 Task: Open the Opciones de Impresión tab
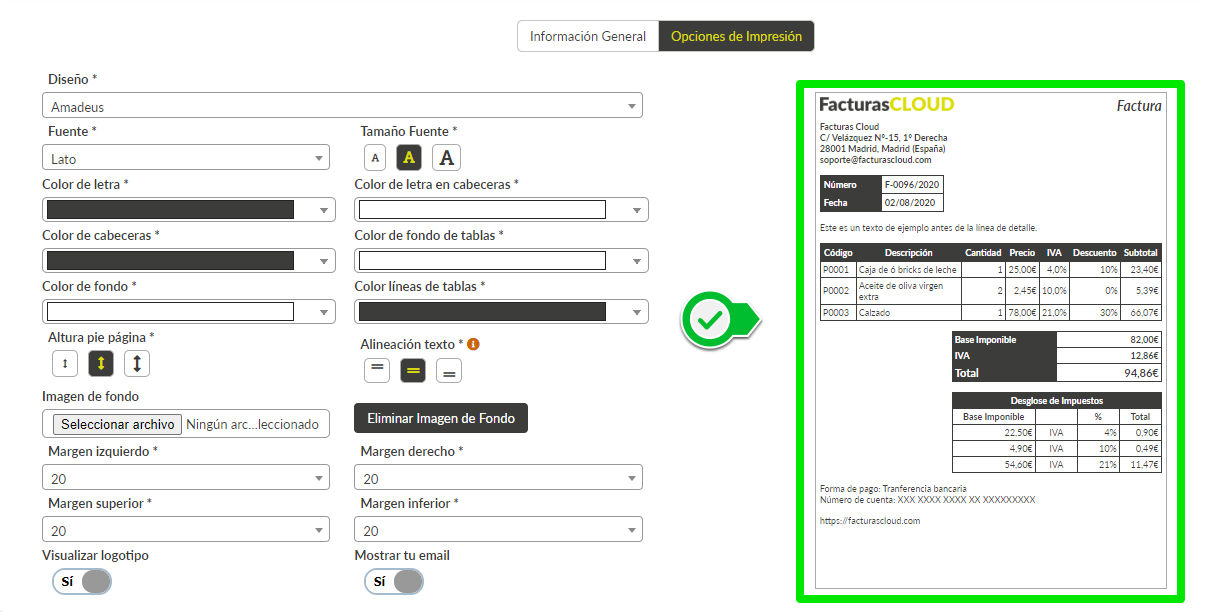[736, 36]
